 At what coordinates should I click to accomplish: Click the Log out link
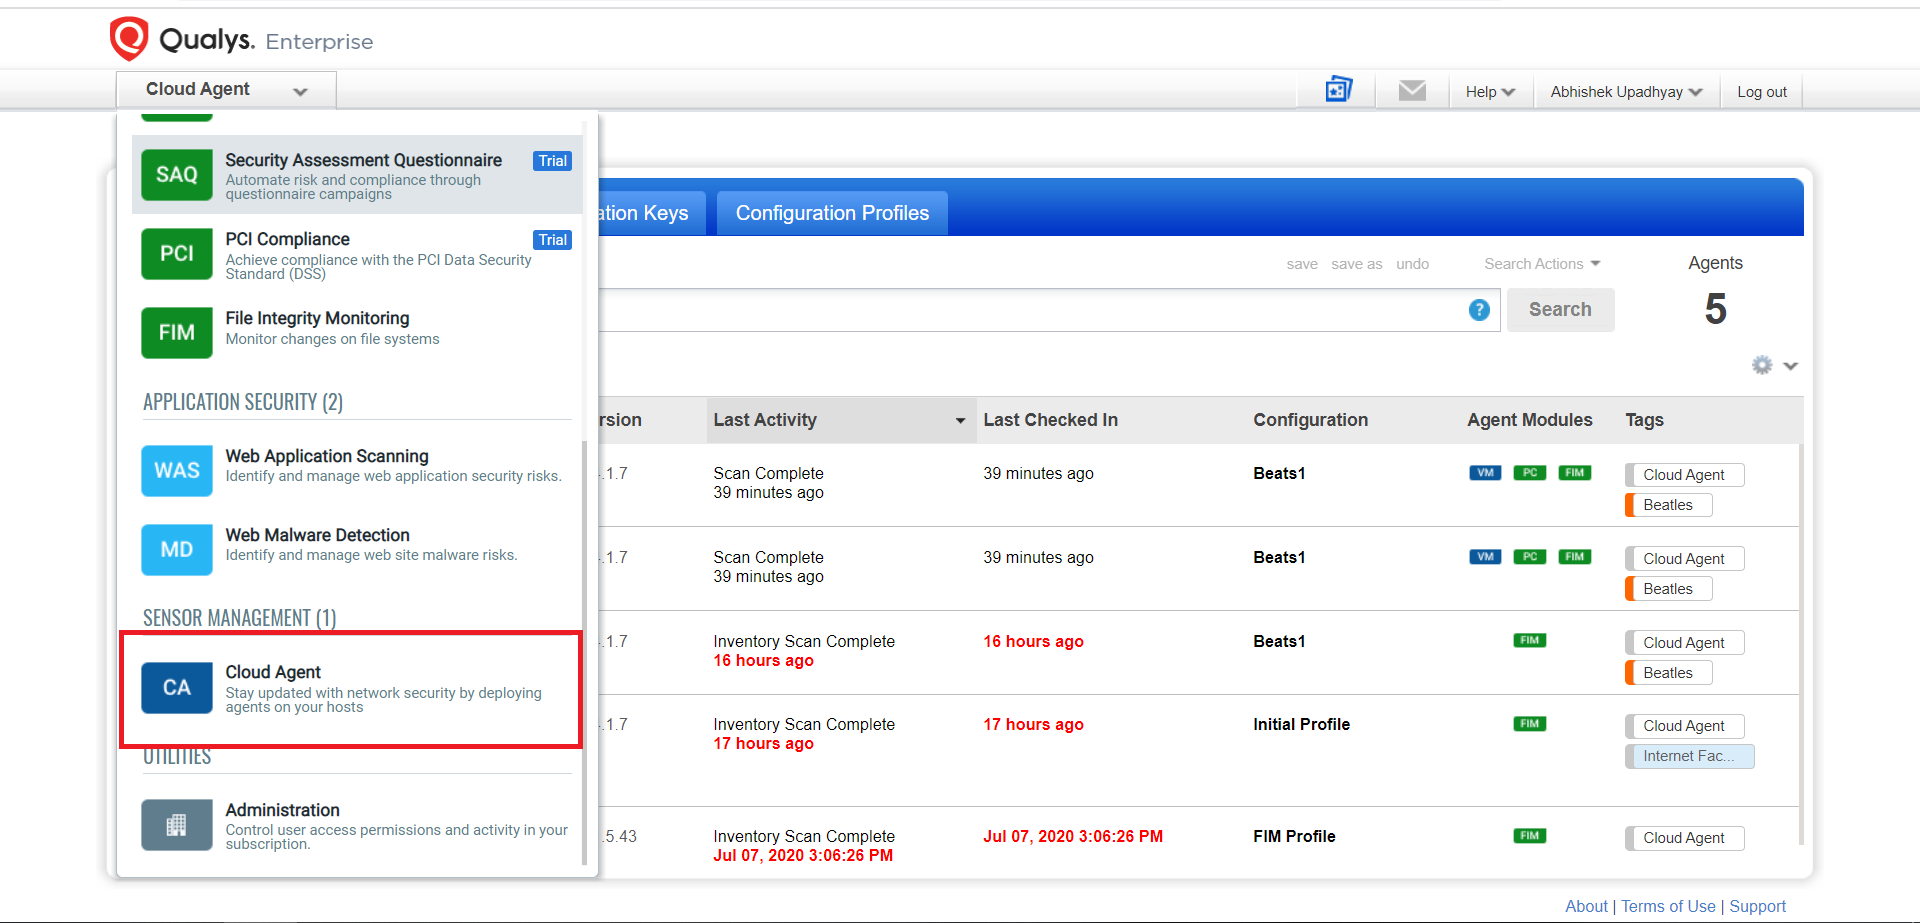pyautogui.click(x=1761, y=92)
